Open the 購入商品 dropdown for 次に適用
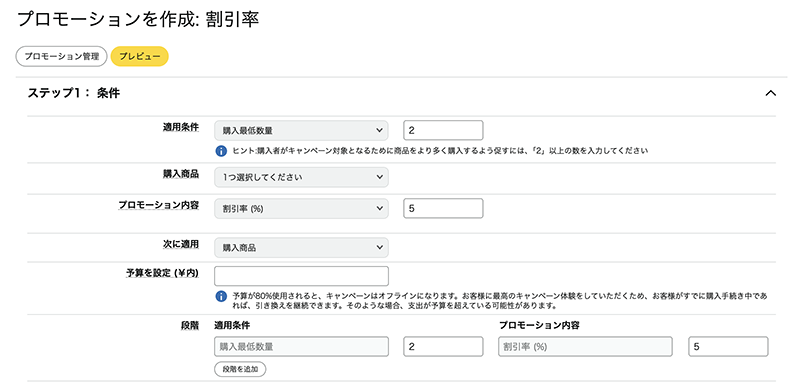The image size is (800, 382). (302, 247)
